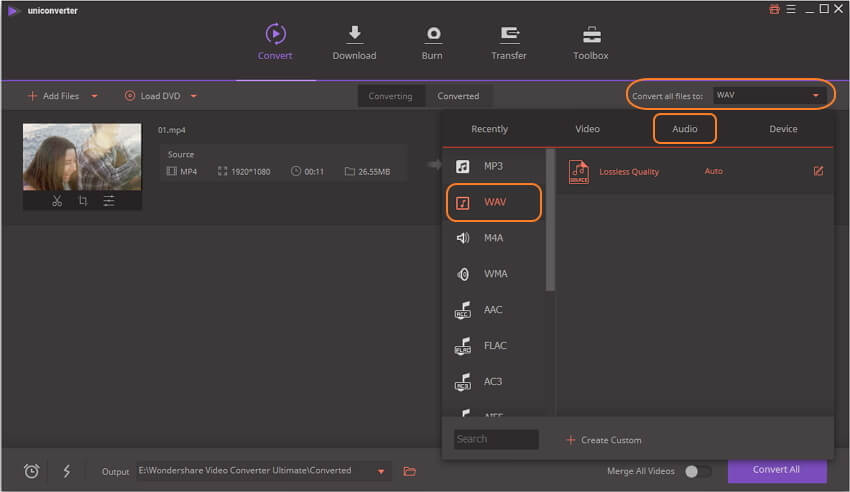Click the 1920*1080 resolution value
This screenshot has height=492, width=850.
click(250, 172)
